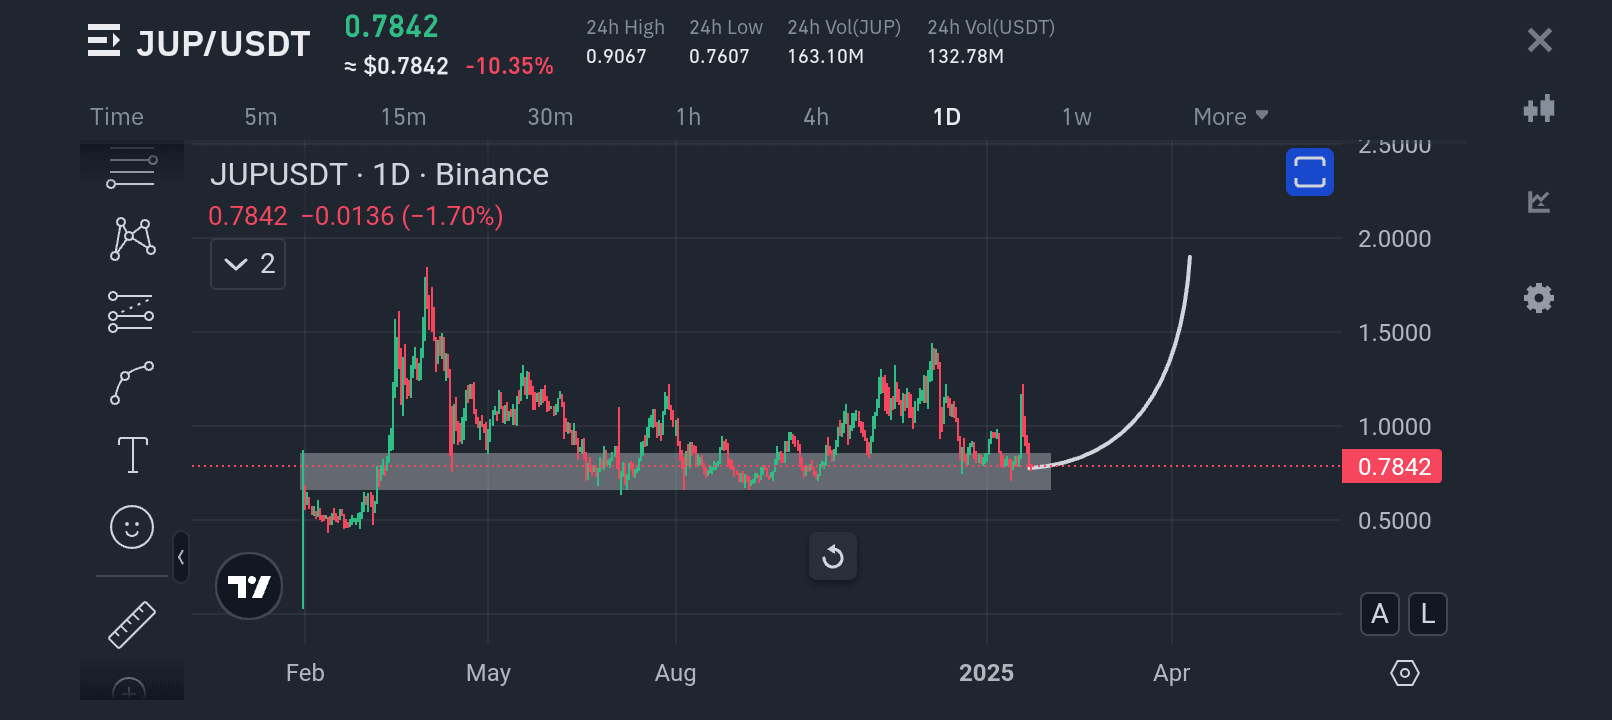The width and height of the screenshot is (1612, 720).
Task: Open the candlestick chart style icon
Action: (x=1539, y=108)
